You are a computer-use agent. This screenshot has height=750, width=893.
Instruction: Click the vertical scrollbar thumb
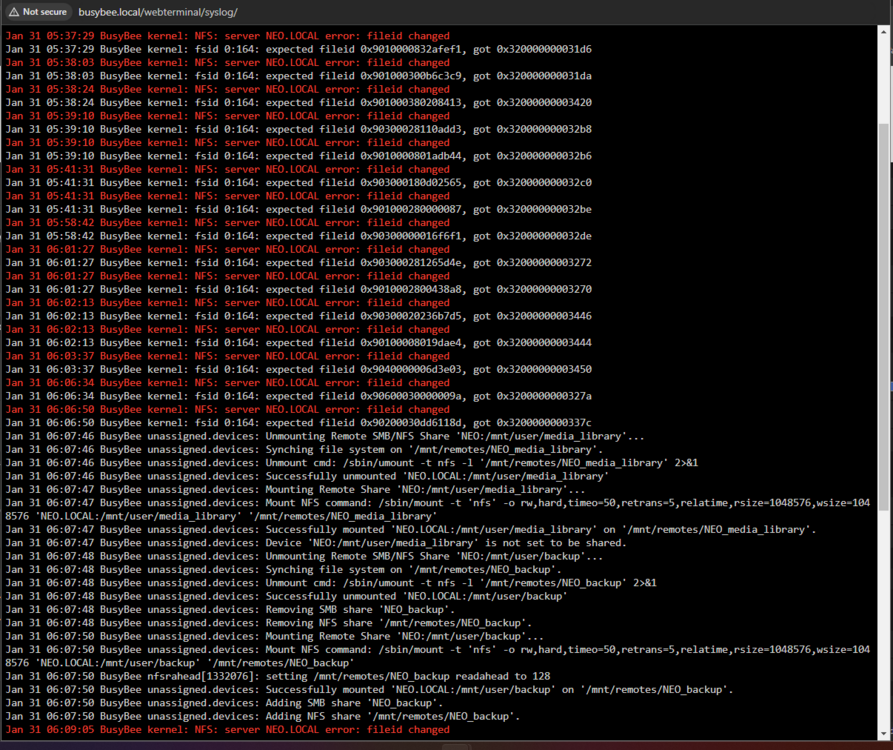coord(883,317)
